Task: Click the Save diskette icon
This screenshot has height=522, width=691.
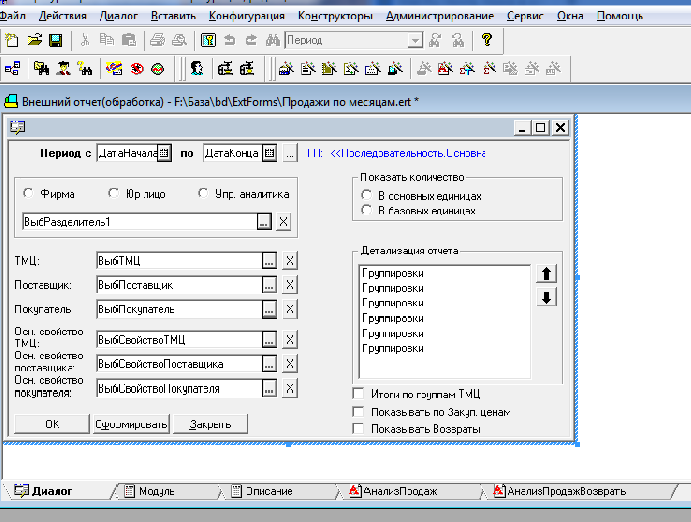Action: (x=55, y=40)
